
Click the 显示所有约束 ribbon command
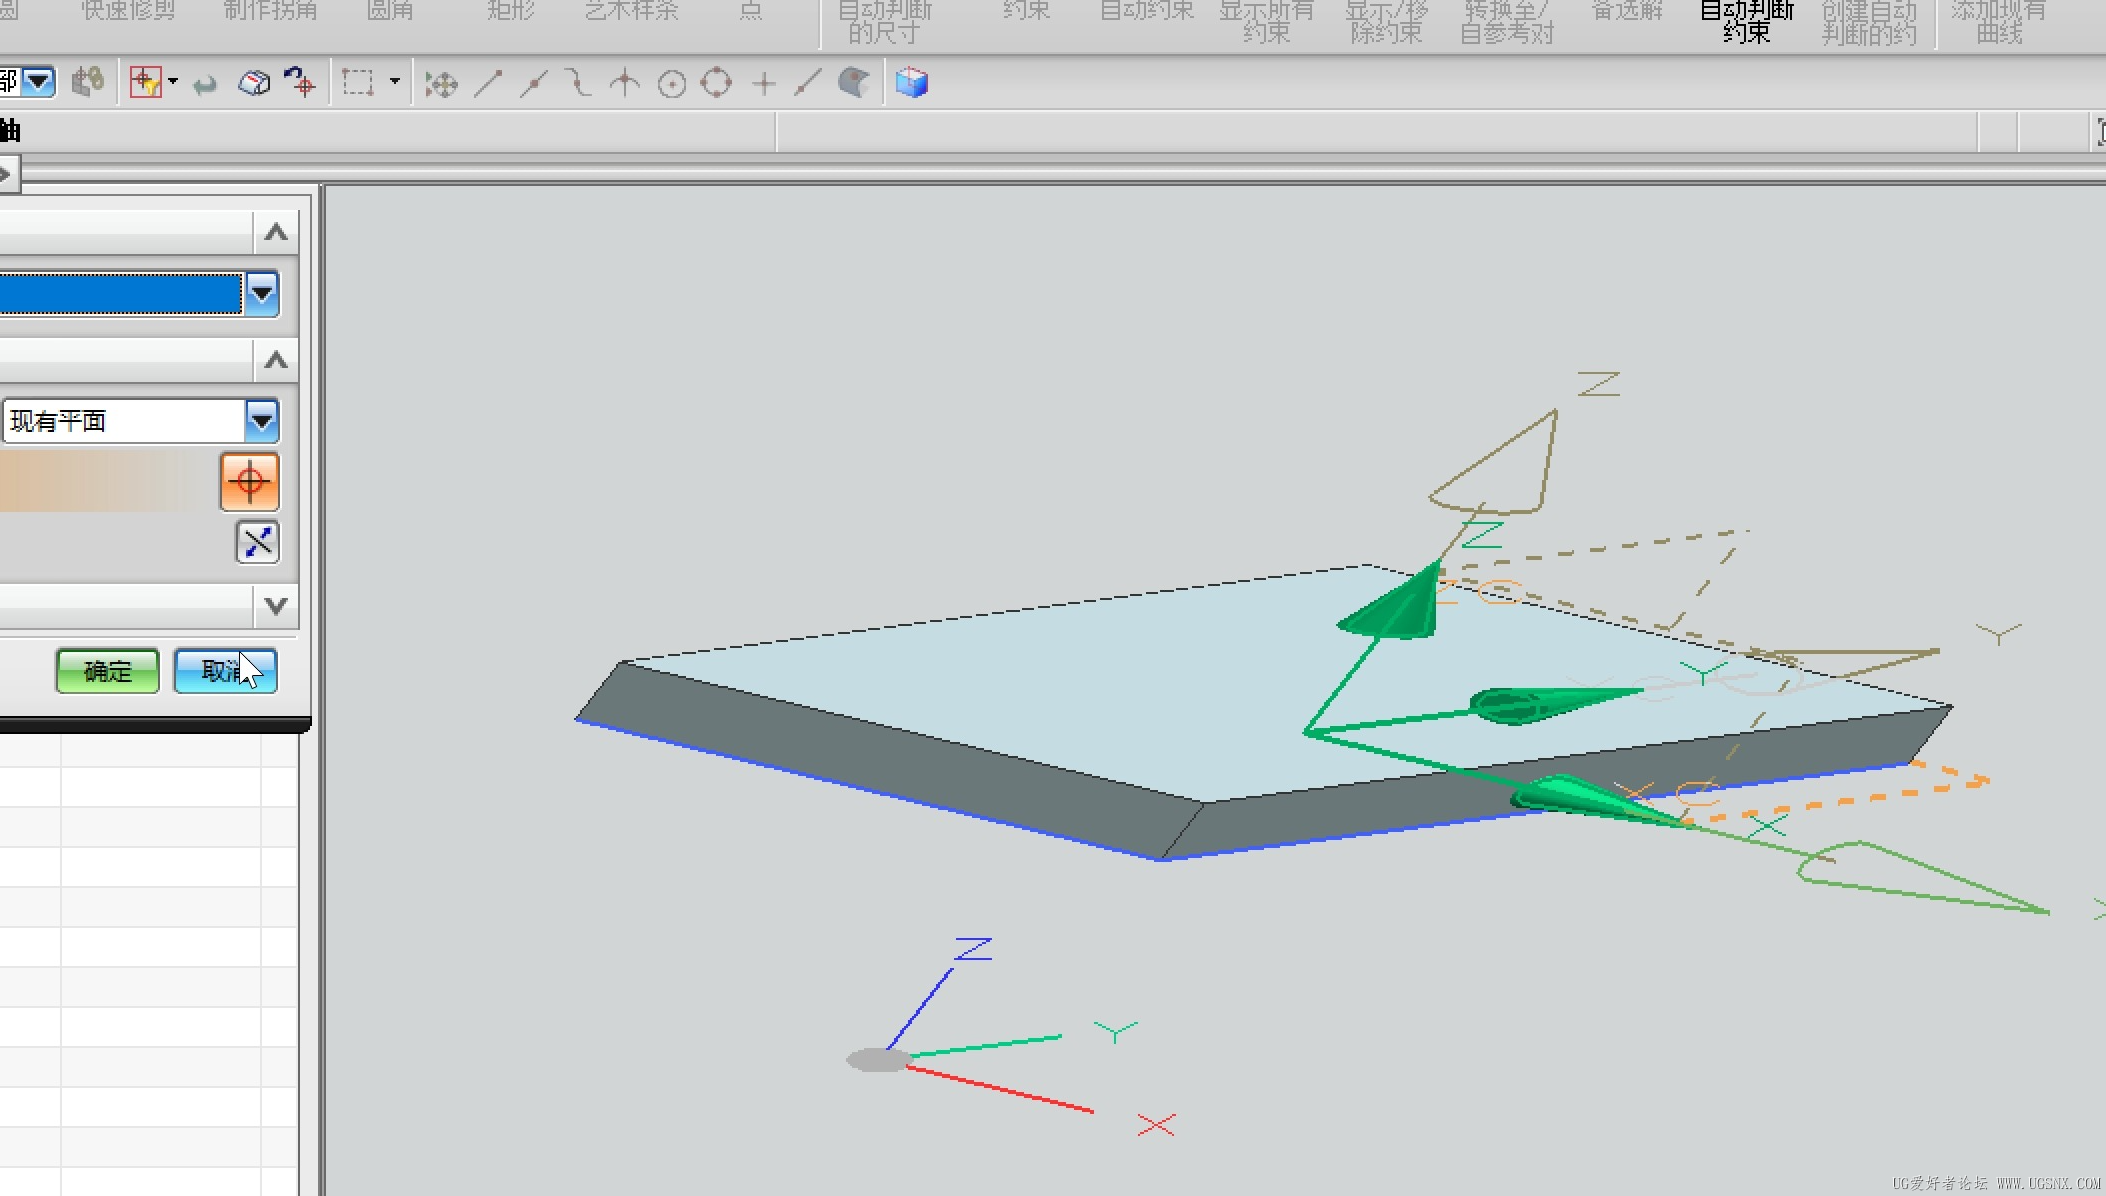pos(1266,22)
